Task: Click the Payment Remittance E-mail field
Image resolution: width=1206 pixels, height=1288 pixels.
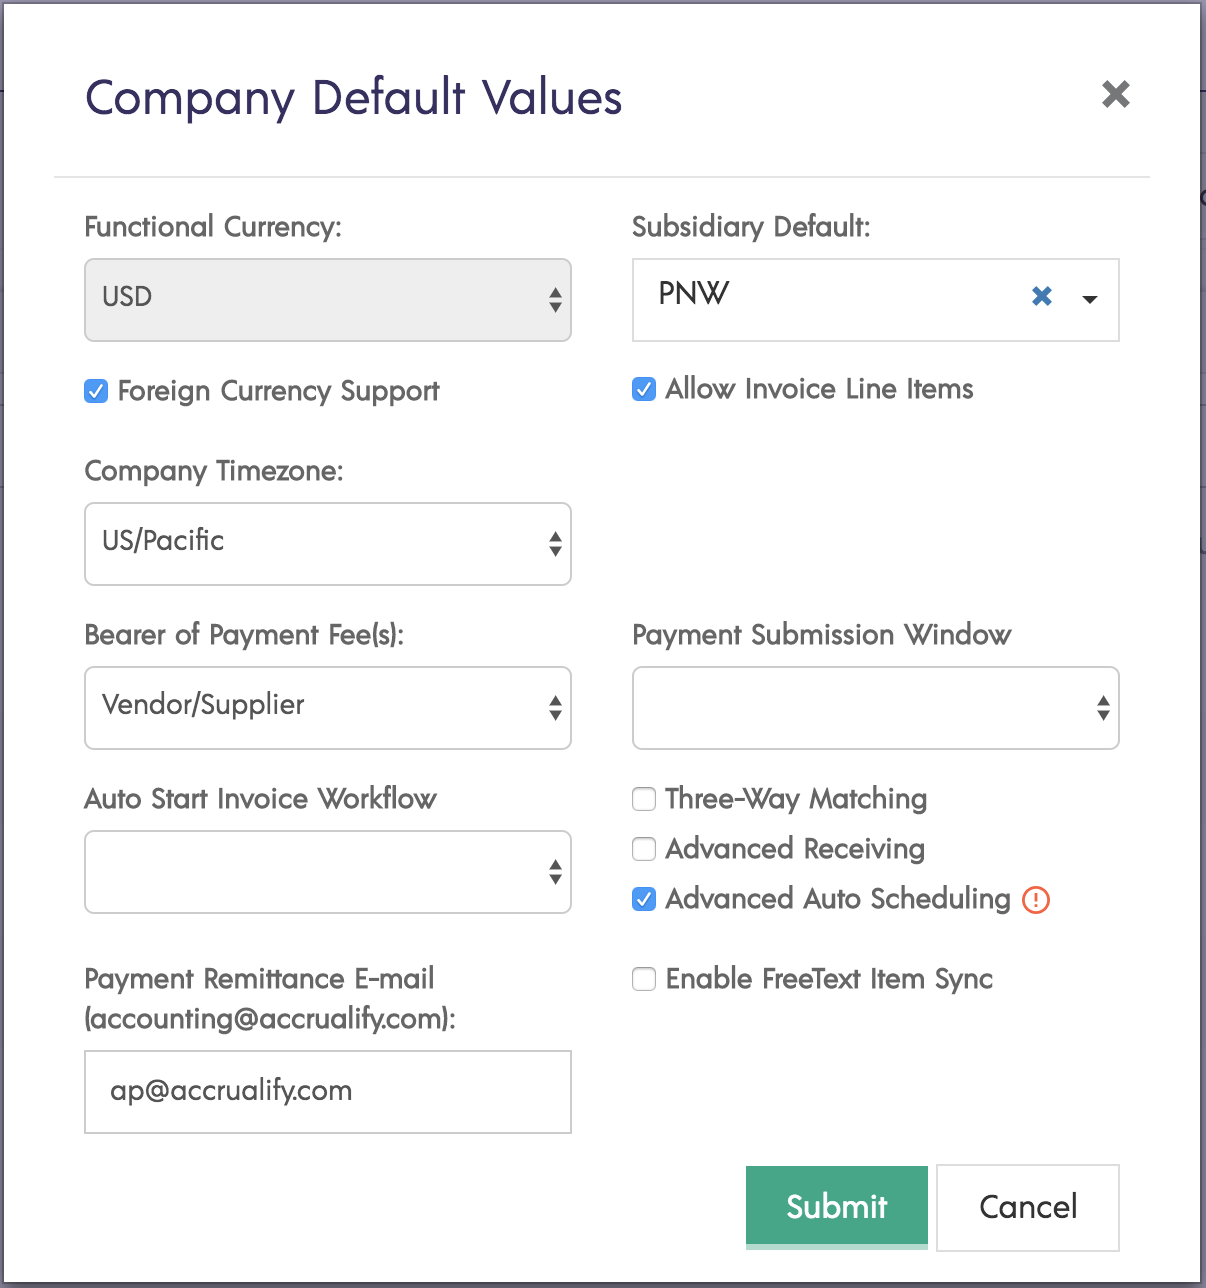Action: [x=328, y=1092]
